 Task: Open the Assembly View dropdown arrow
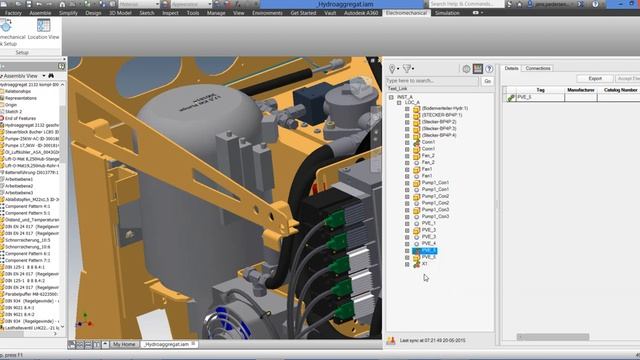pos(44,76)
